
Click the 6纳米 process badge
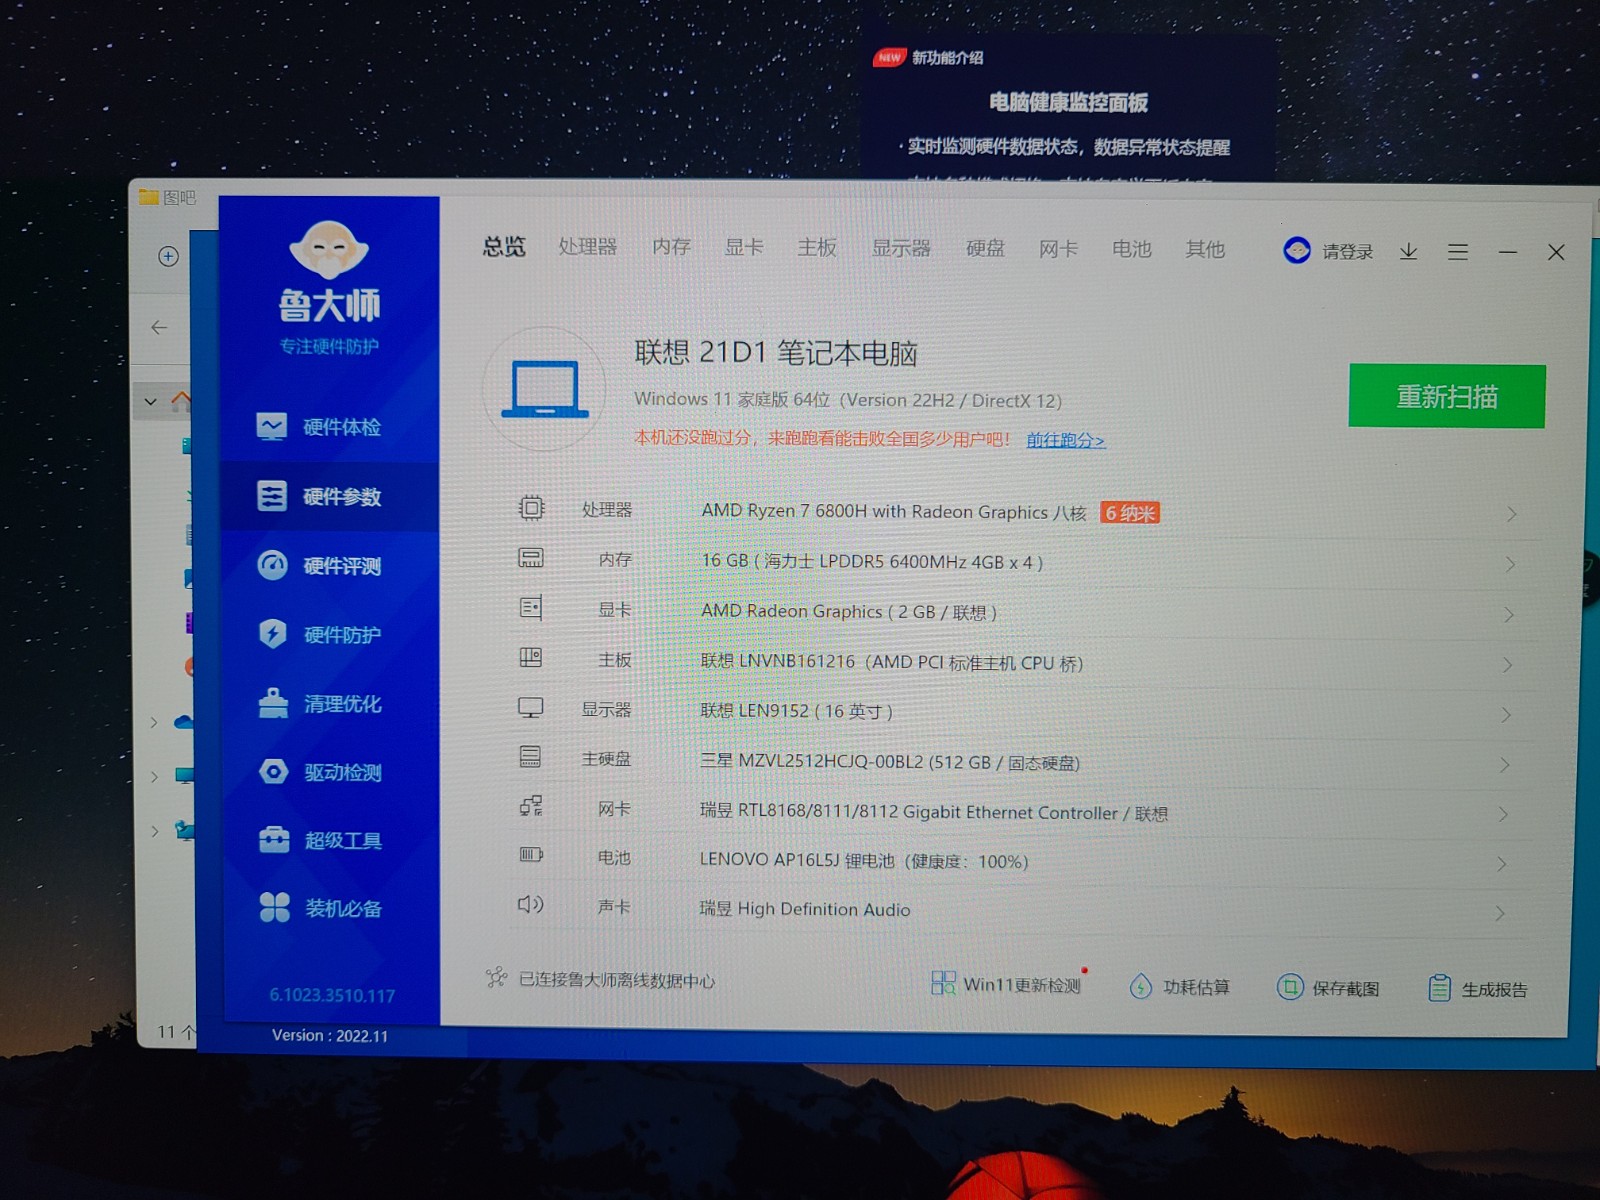point(1130,513)
